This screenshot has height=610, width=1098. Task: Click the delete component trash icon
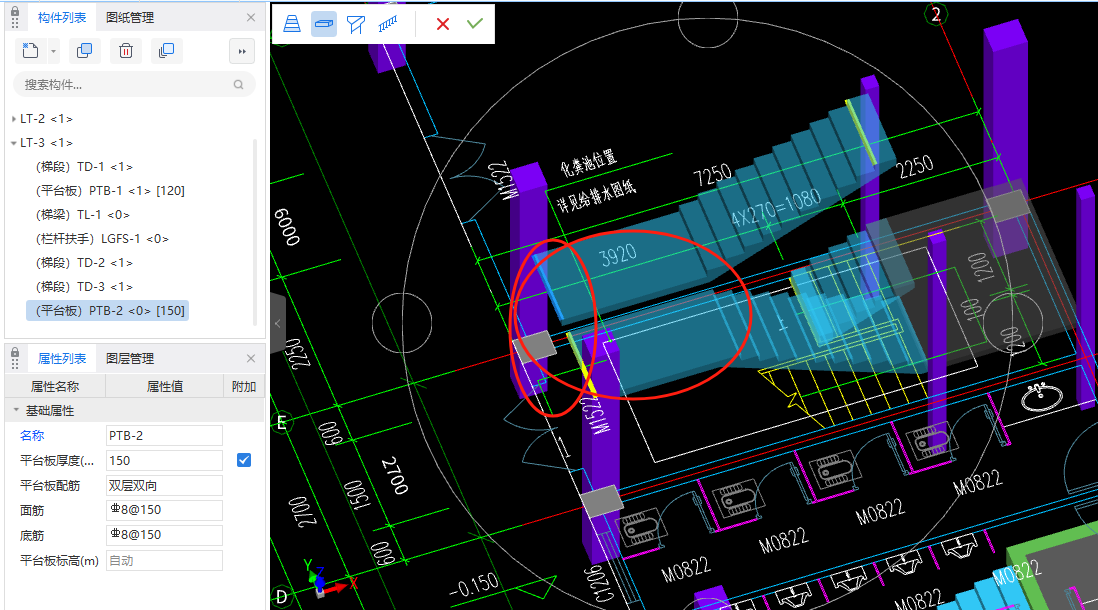tap(126, 50)
